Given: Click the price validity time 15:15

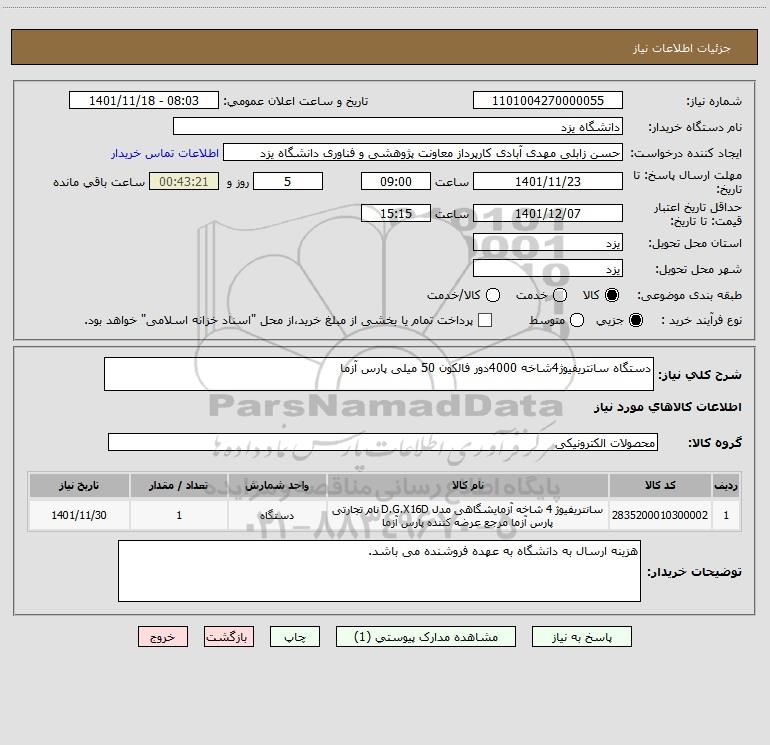Looking at the screenshot, I should (396, 213).
